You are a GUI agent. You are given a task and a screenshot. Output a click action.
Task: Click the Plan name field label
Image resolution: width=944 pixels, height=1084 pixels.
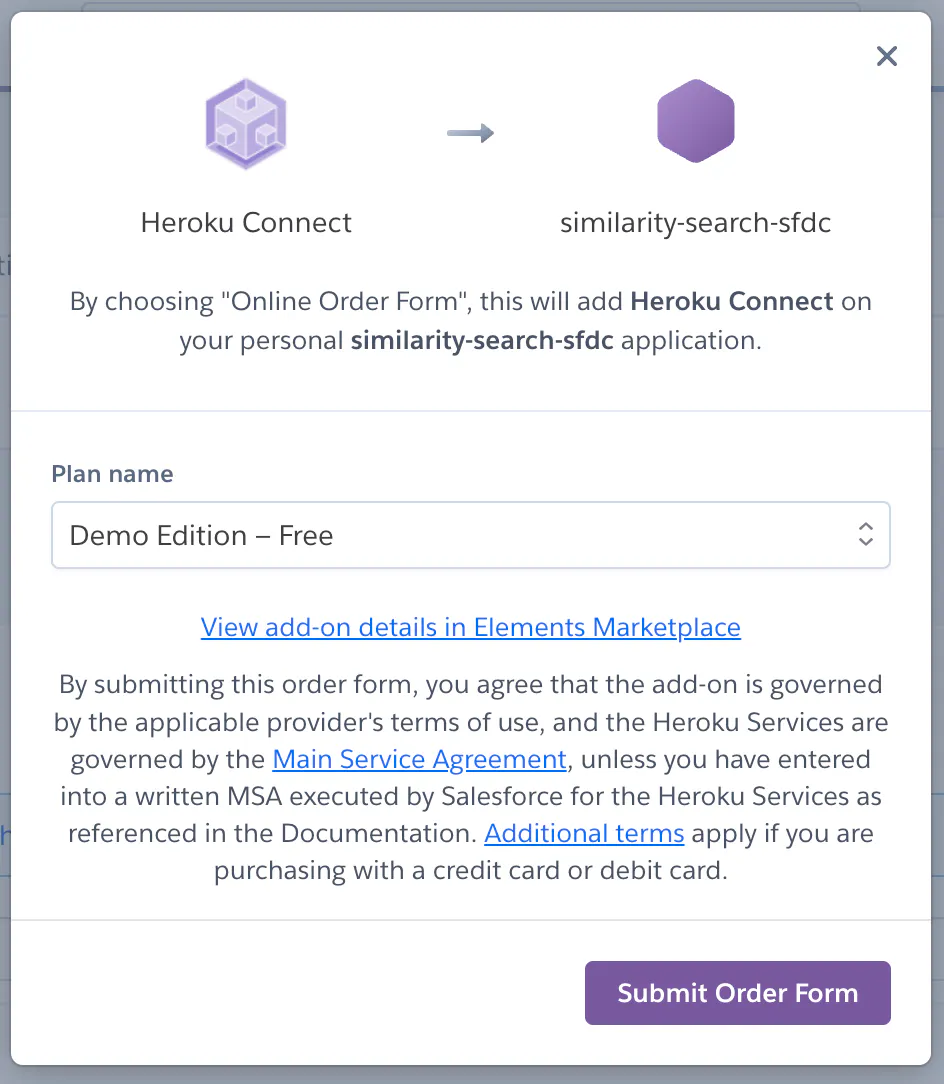pyautogui.click(x=112, y=474)
